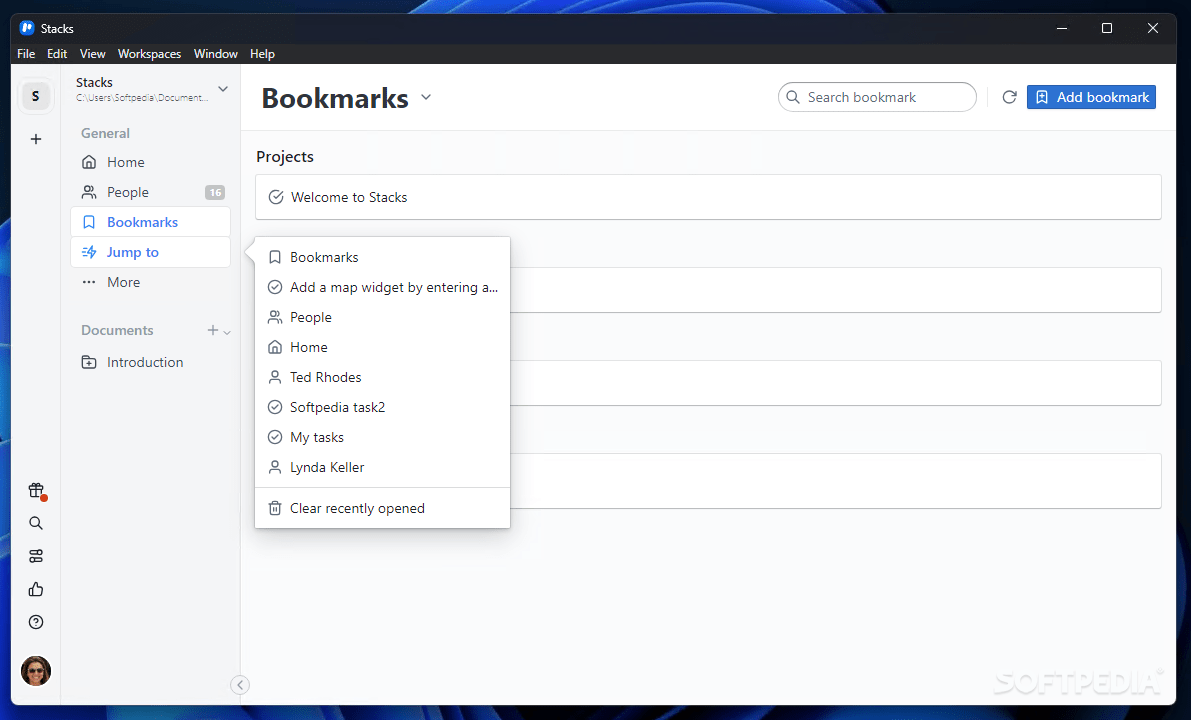Image resolution: width=1191 pixels, height=720 pixels.
Task: Focus the Search bookmark field
Action: 877,97
